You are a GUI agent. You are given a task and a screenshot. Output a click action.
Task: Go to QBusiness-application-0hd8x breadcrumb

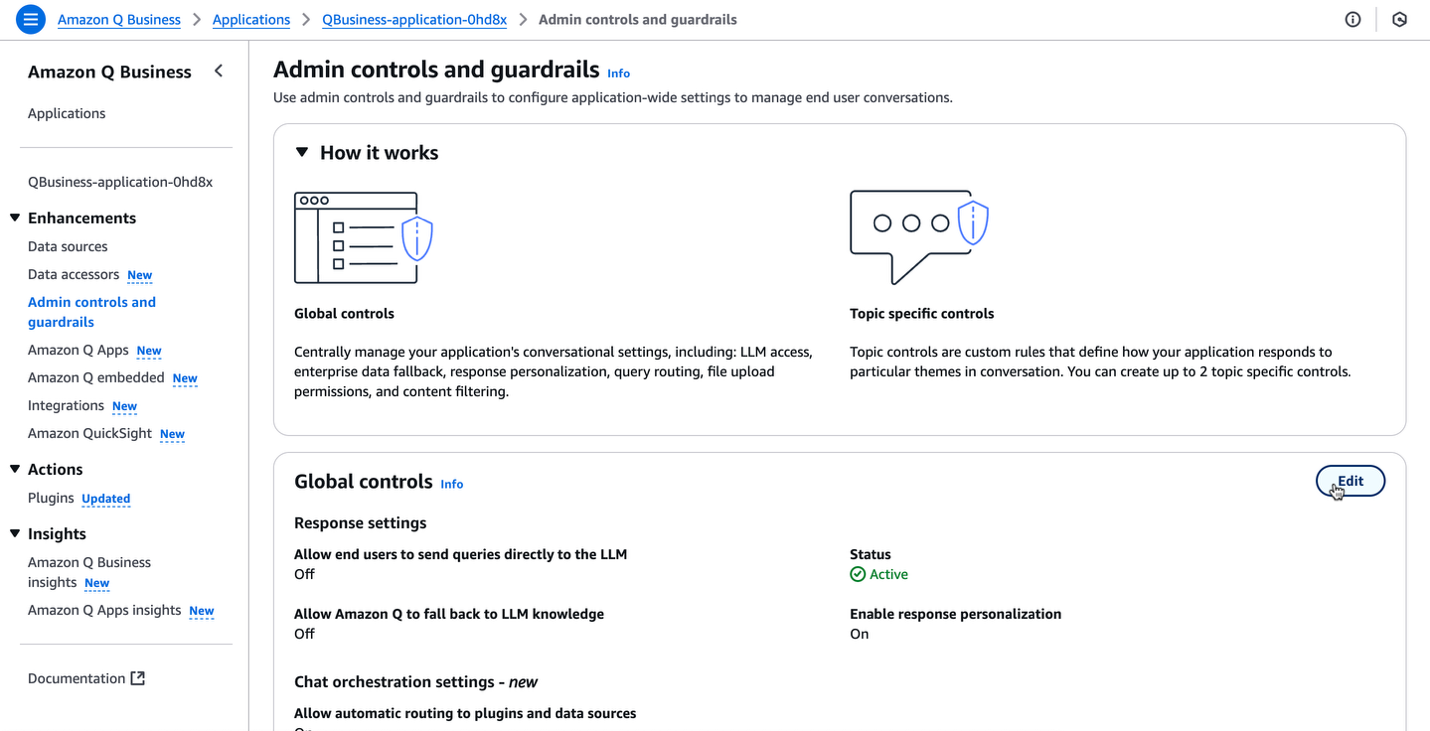coord(414,20)
